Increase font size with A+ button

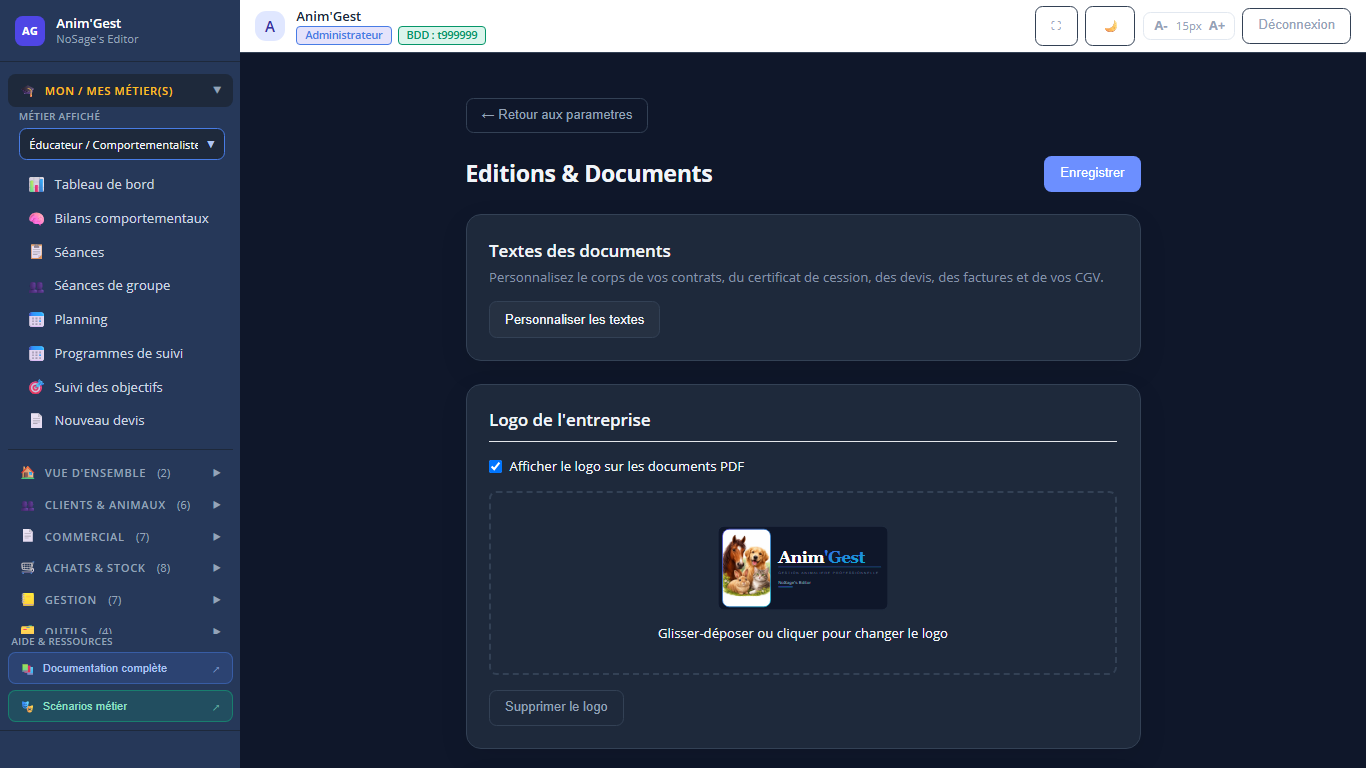(x=1217, y=26)
